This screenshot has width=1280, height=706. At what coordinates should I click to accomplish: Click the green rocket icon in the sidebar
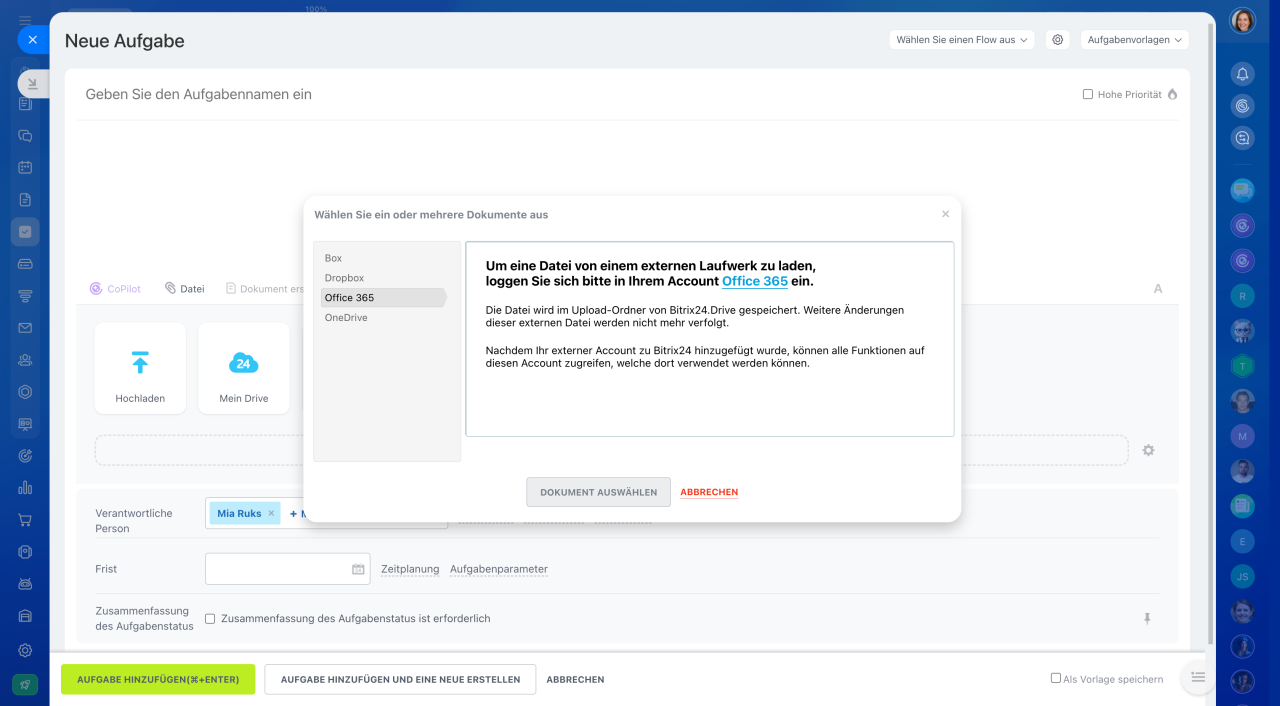25,684
